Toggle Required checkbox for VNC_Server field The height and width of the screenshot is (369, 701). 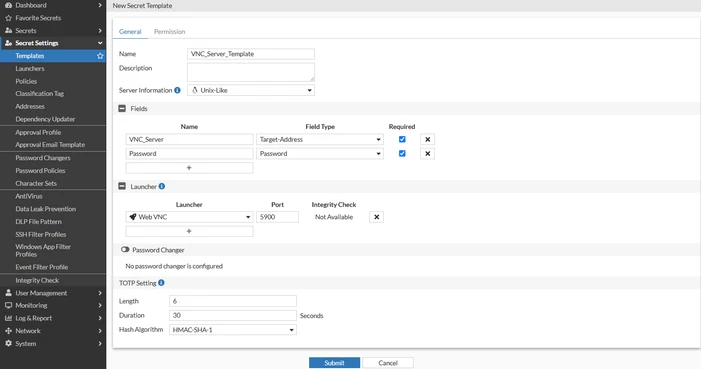tap(402, 139)
